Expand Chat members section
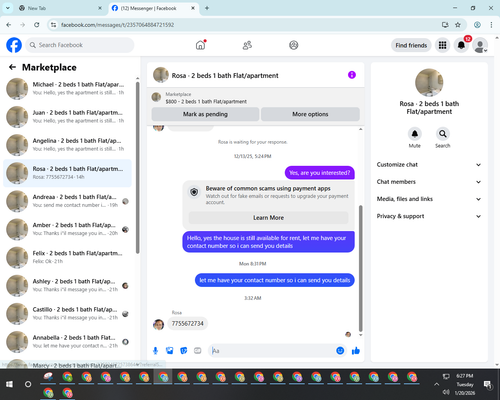The height and width of the screenshot is (400, 500). [x=429, y=182]
